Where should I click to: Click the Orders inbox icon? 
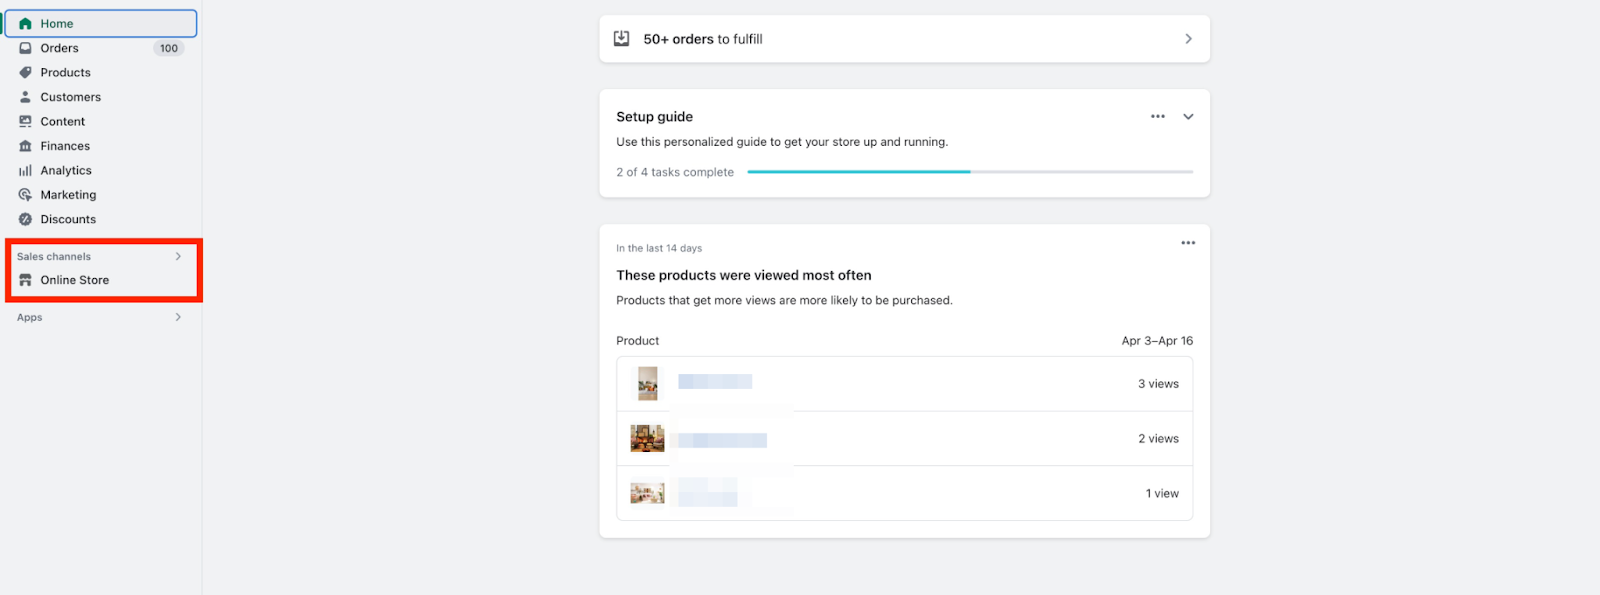coord(26,48)
